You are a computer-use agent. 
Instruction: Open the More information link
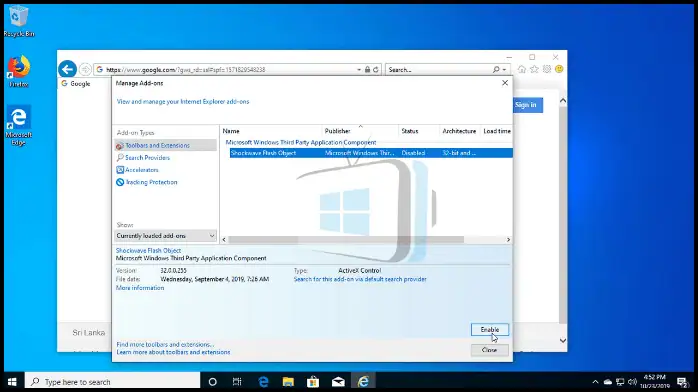pyautogui.click(x=140, y=288)
